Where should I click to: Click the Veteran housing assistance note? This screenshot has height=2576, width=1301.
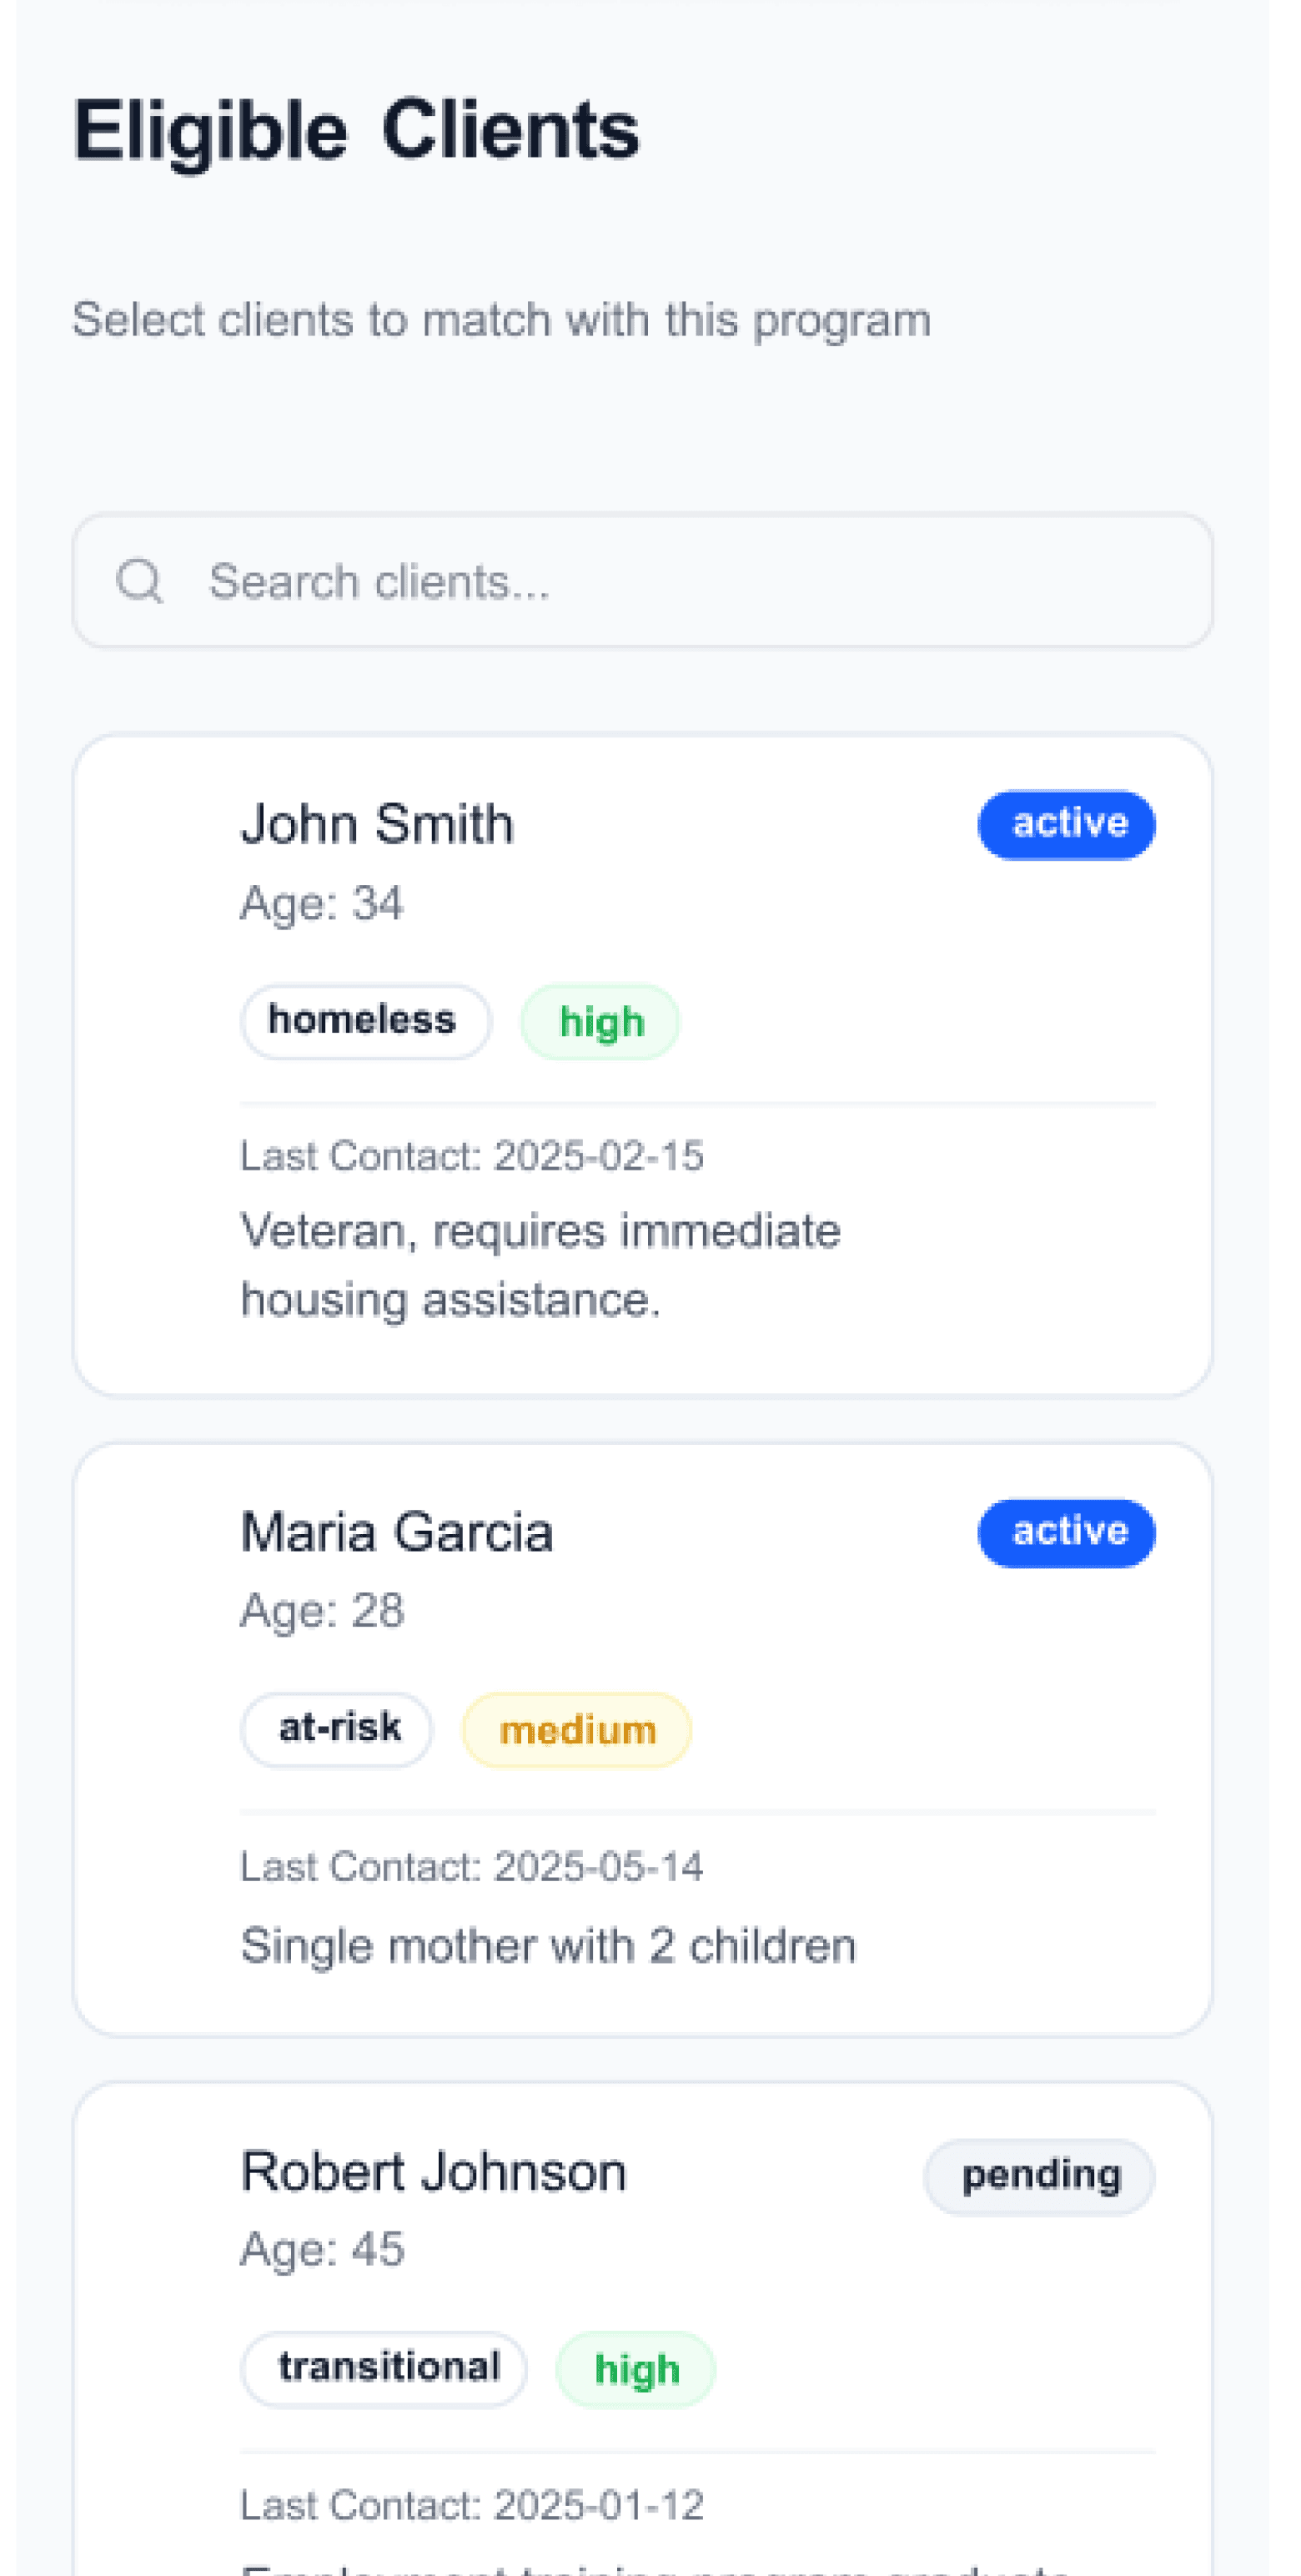point(540,1265)
